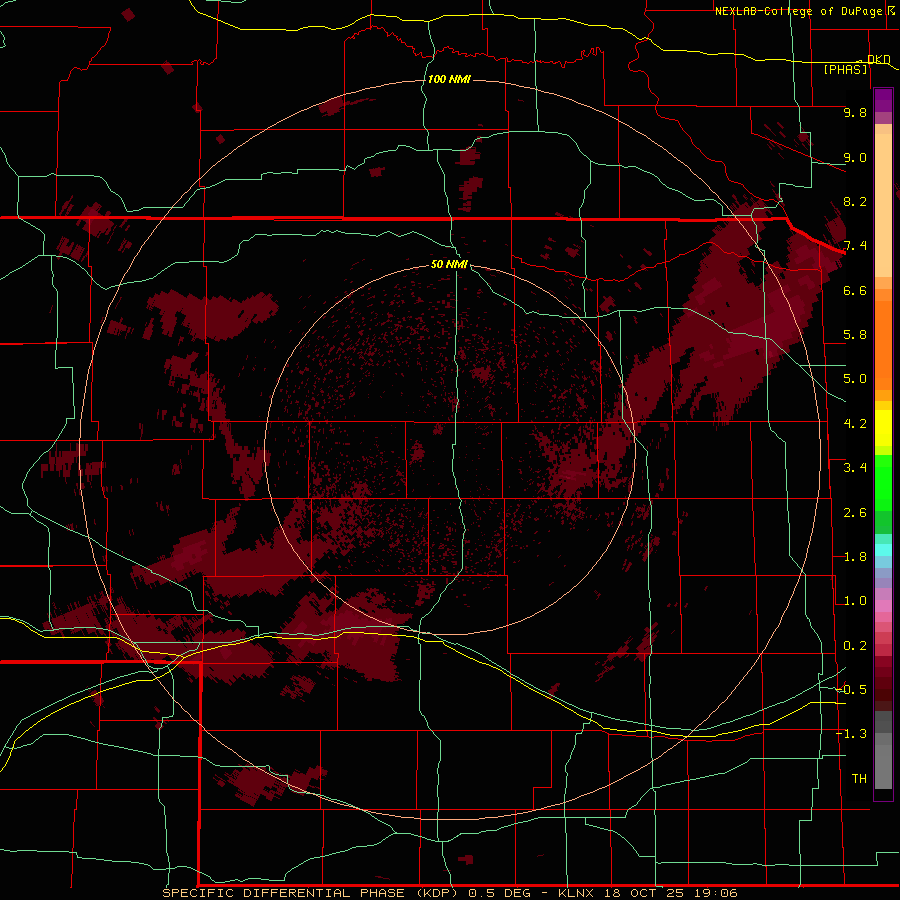Click the 0.2 scale value
The height and width of the screenshot is (900, 900).
tap(855, 646)
